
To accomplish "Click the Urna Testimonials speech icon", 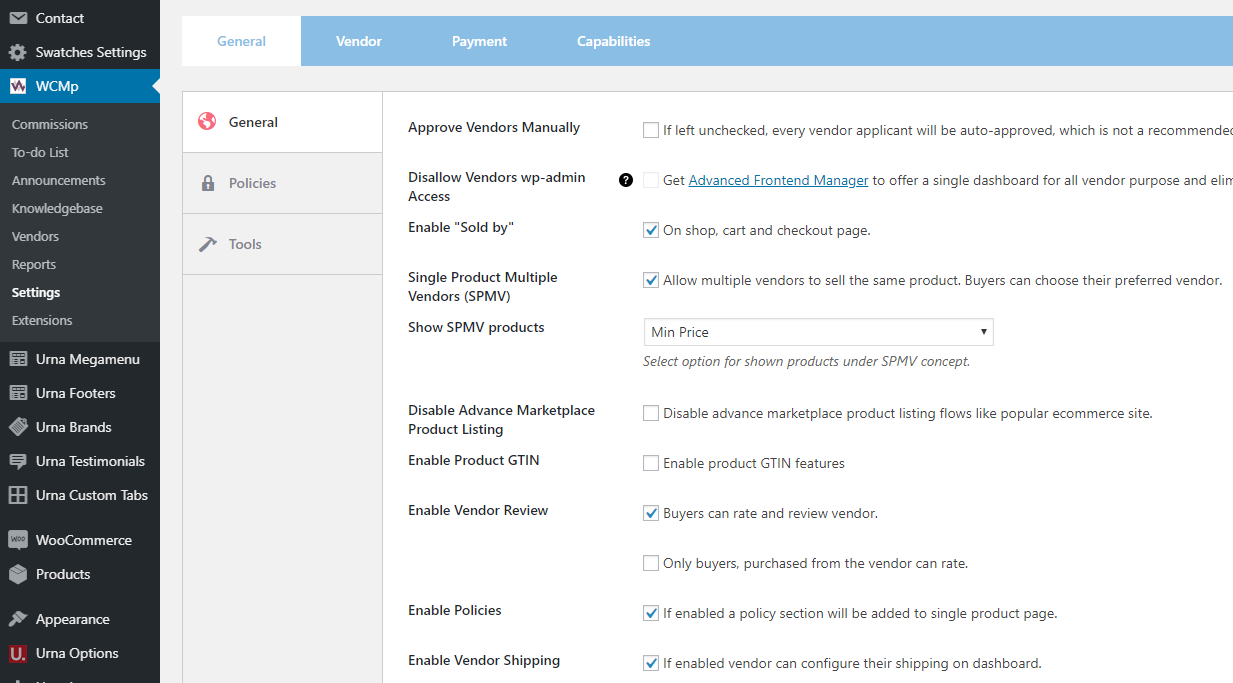I will pyautogui.click(x=18, y=461).
